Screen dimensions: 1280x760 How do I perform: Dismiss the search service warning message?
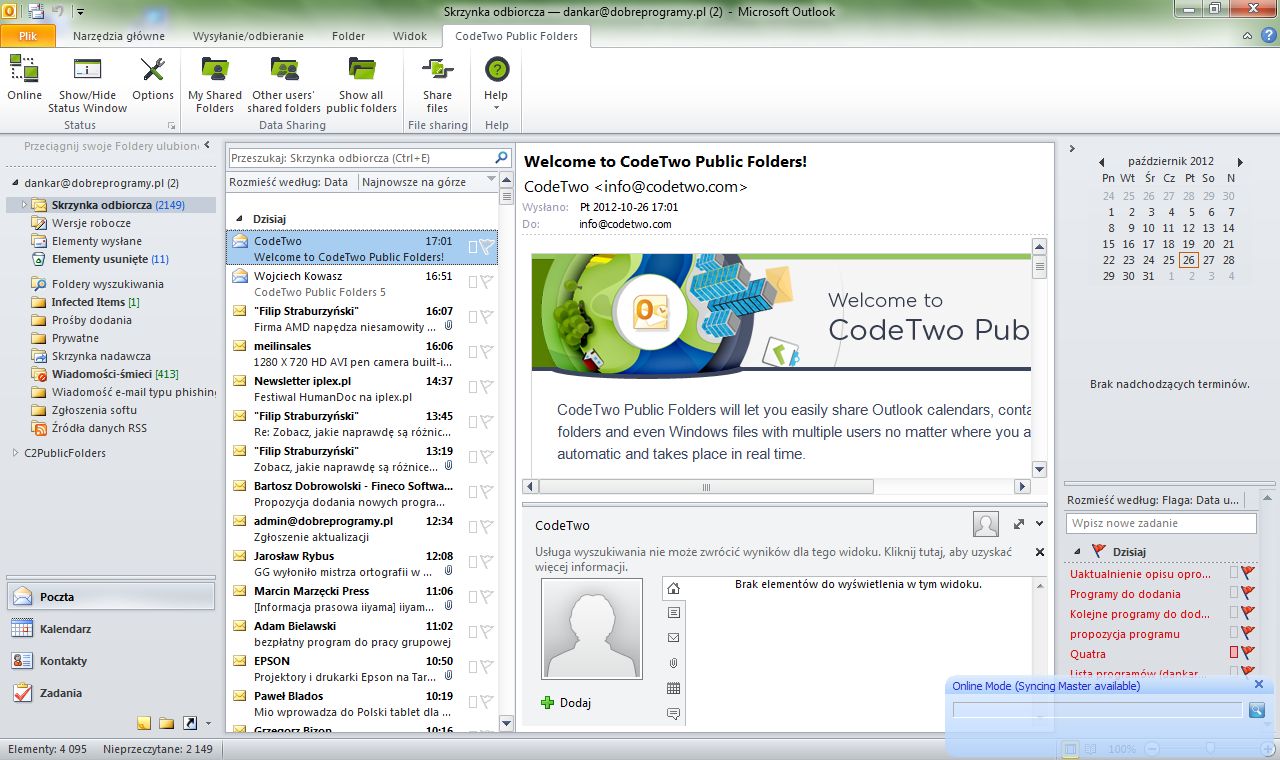pyautogui.click(x=1039, y=552)
